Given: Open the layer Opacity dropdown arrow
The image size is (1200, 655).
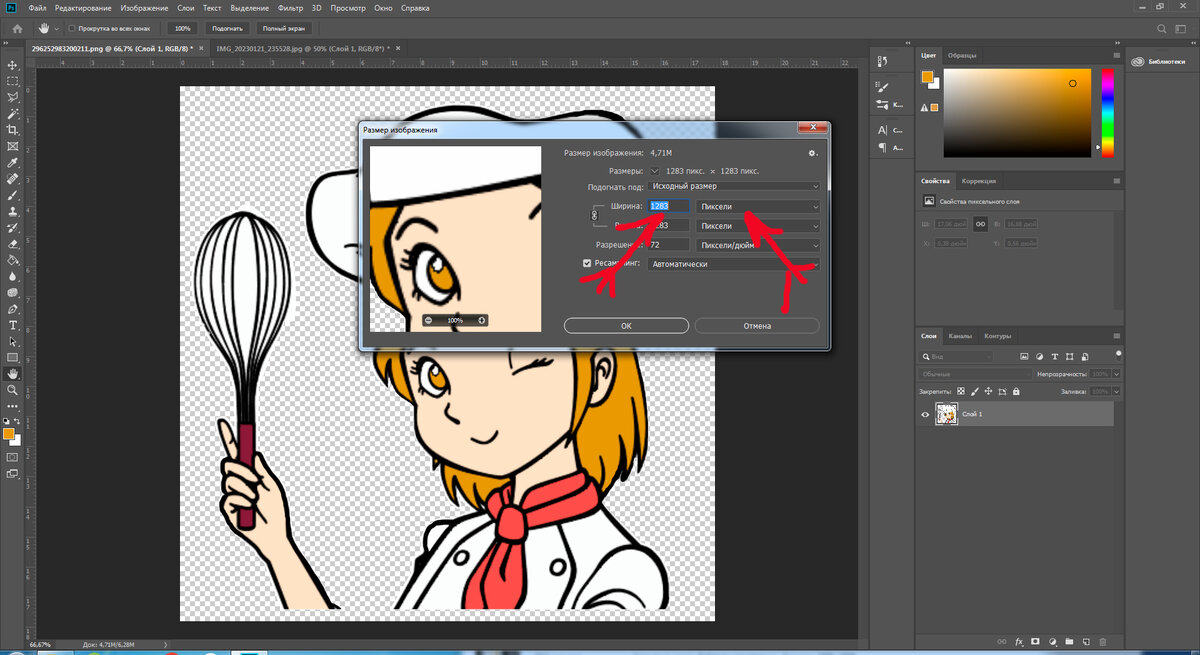Looking at the screenshot, I should pyautogui.click(x=1116, y=373).
